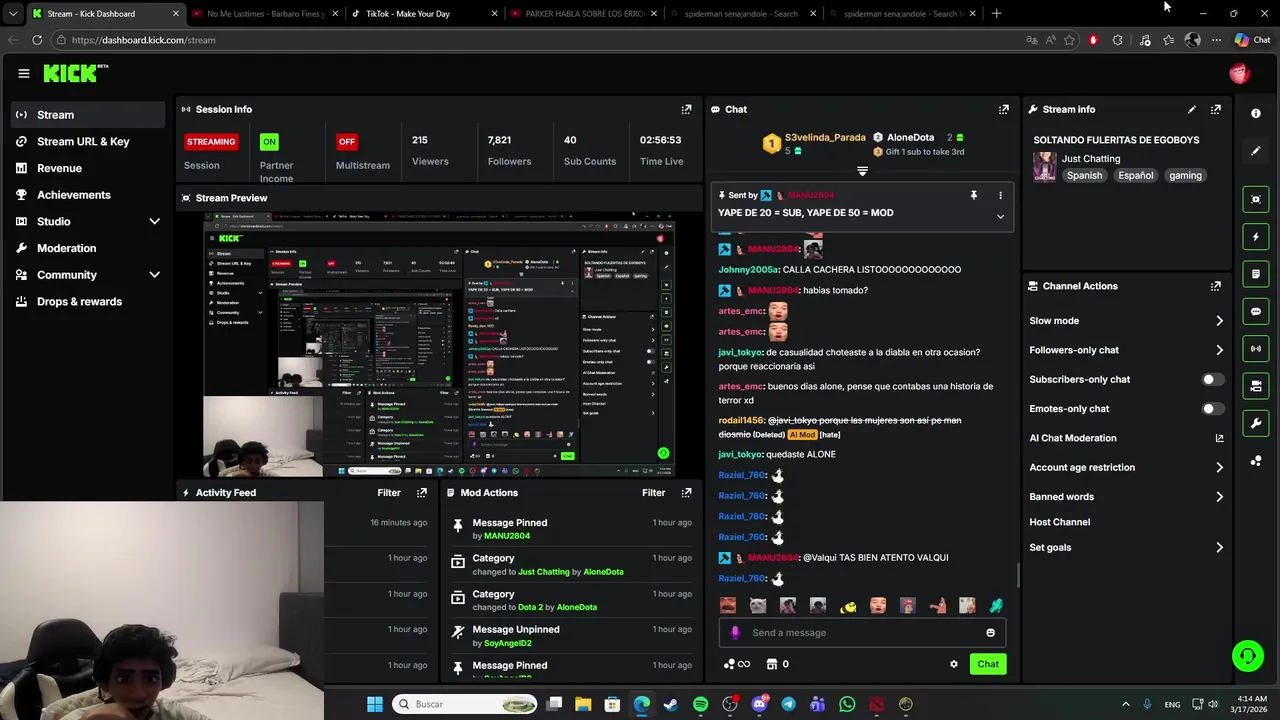Click the Windows Start button
The image size is (1280, 720).
374,704
